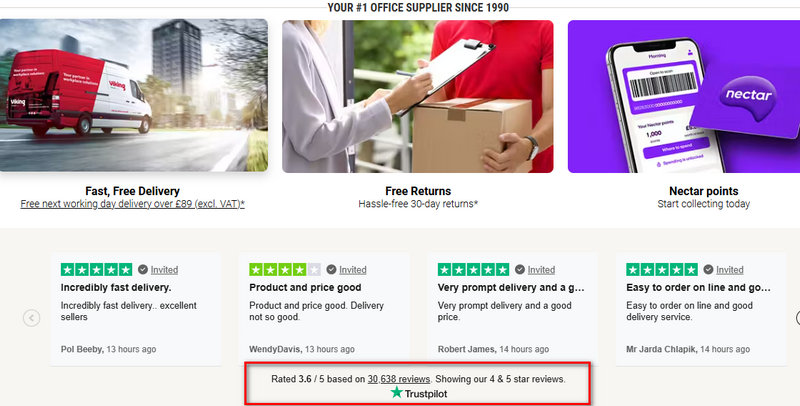Select the Nectar points heading

coord(704,191)
